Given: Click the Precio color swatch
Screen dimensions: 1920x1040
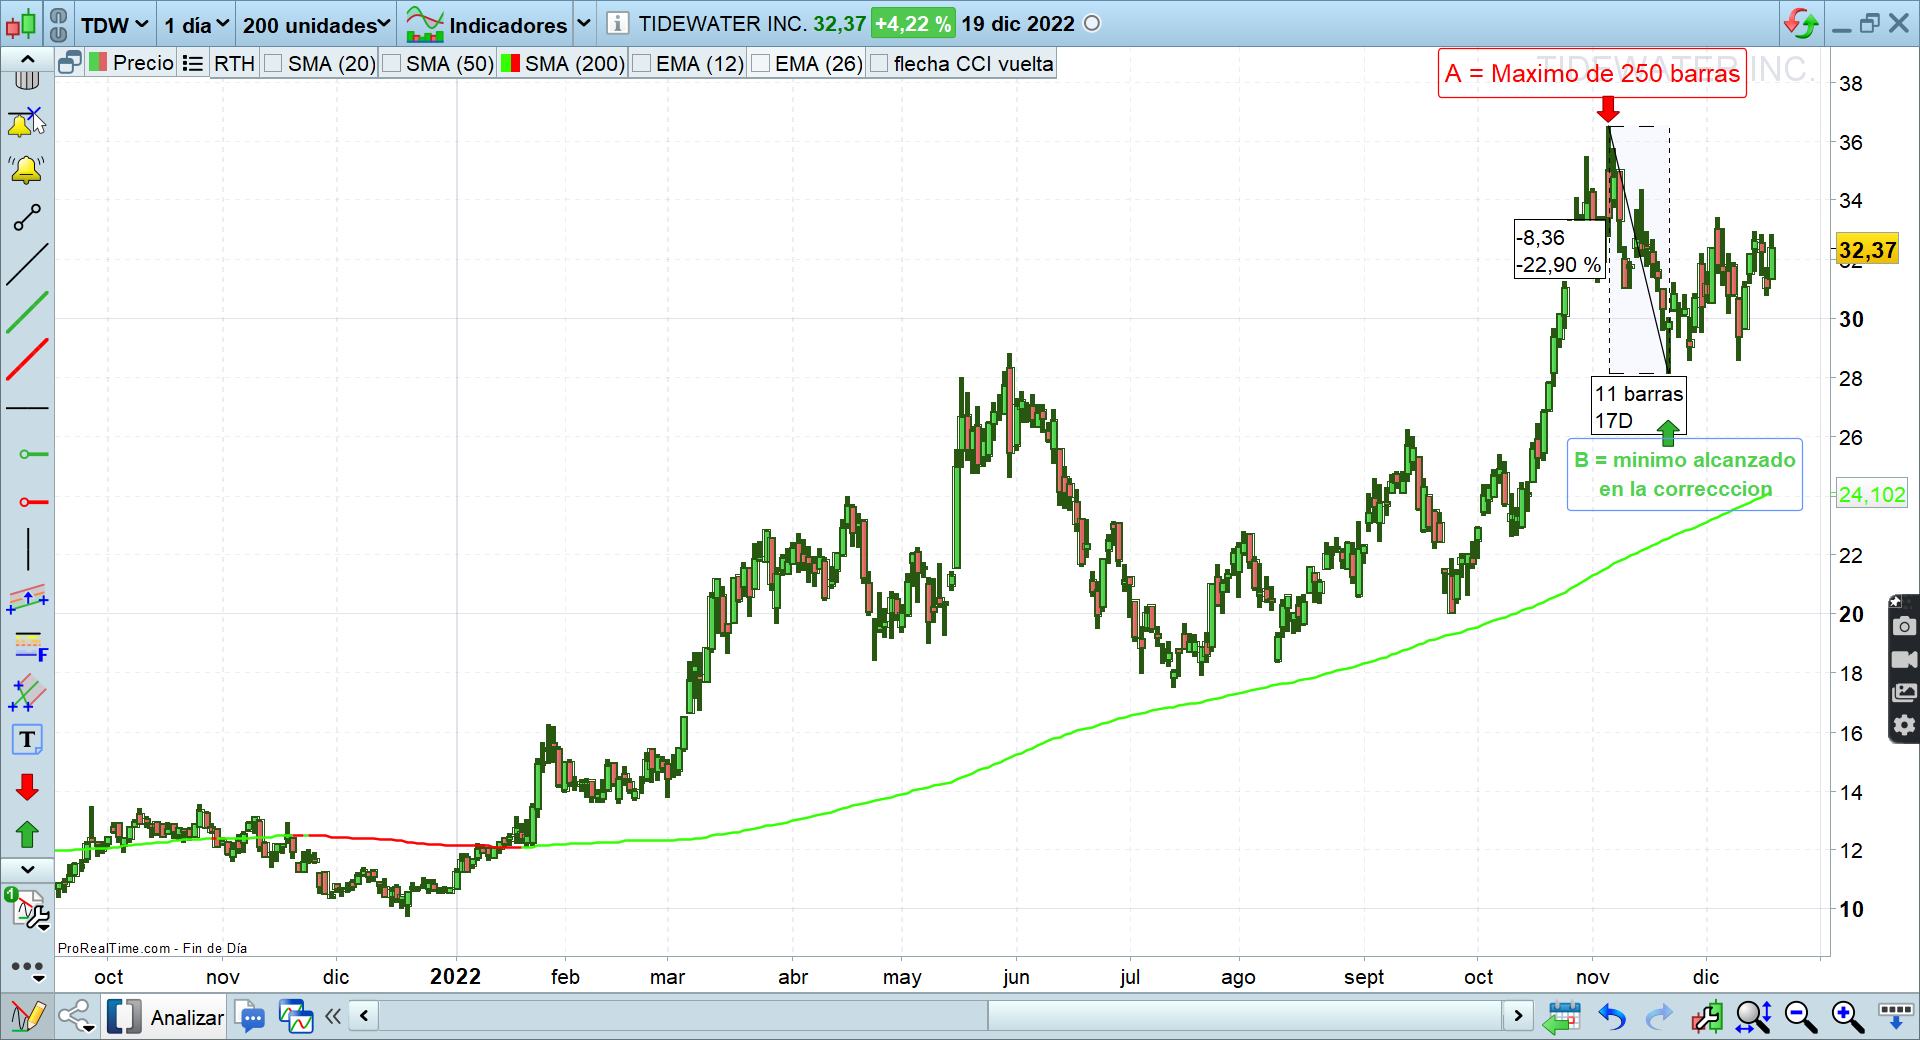Looking at the screenshot, I should 98,63.
